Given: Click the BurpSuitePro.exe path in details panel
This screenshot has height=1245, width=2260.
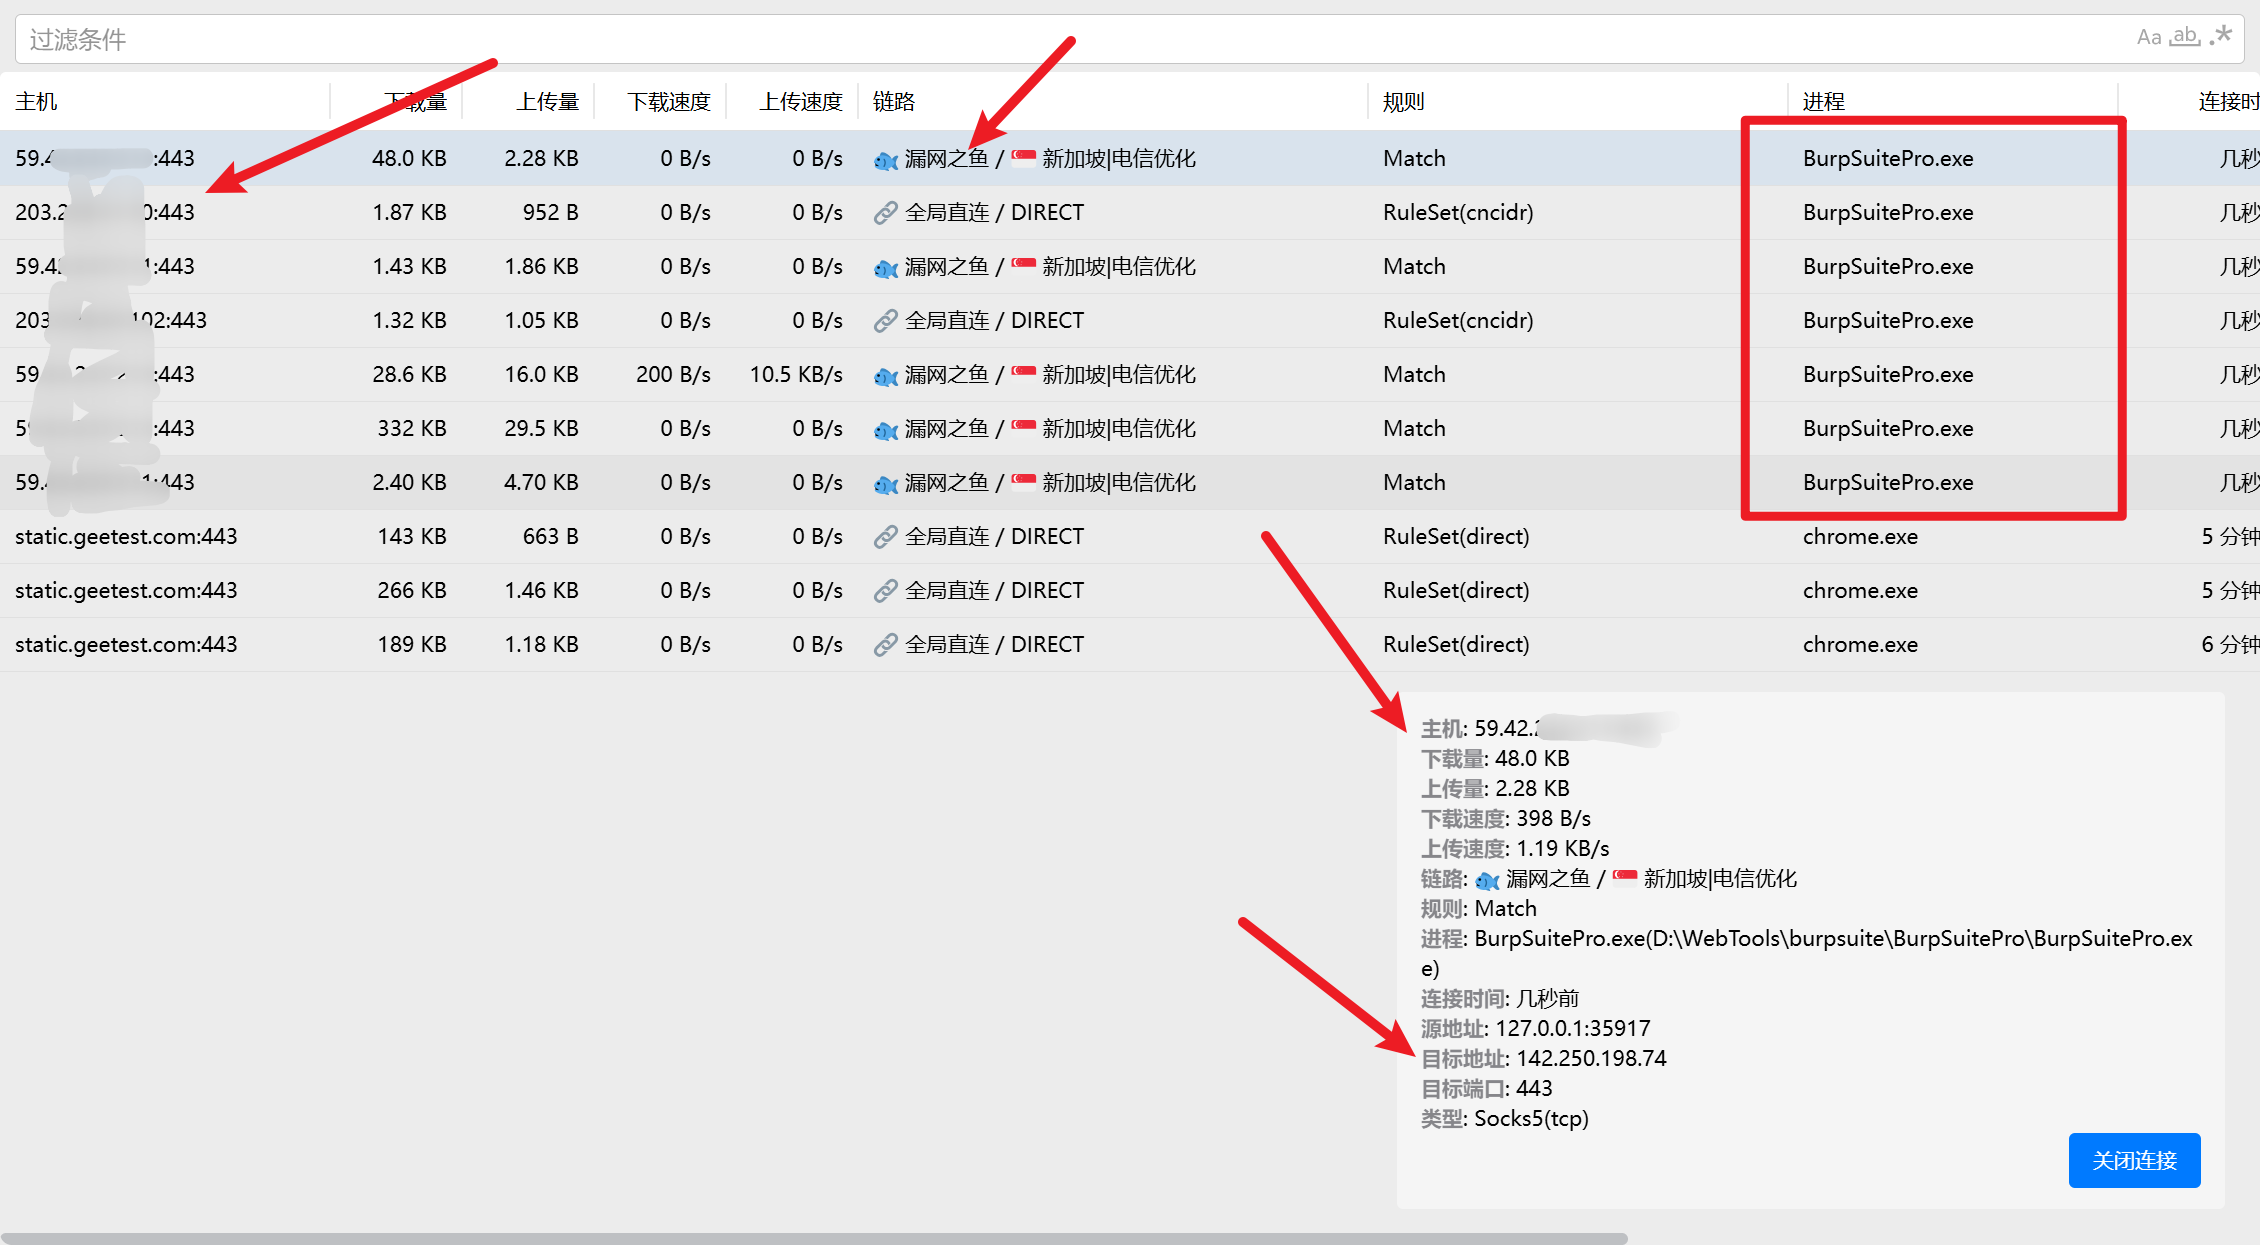Looking at the screenshot, I should point(1806,953).
